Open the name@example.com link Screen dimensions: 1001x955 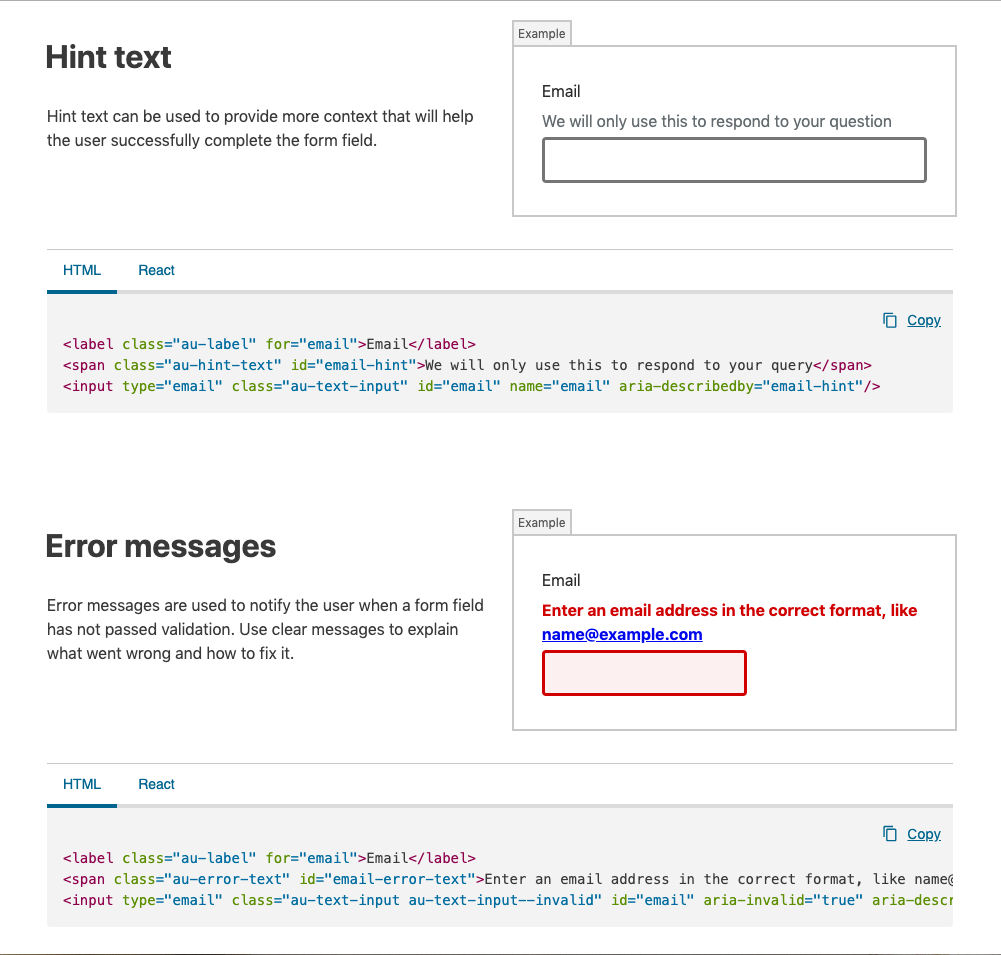pyautogui.click(x=622, y=635)
